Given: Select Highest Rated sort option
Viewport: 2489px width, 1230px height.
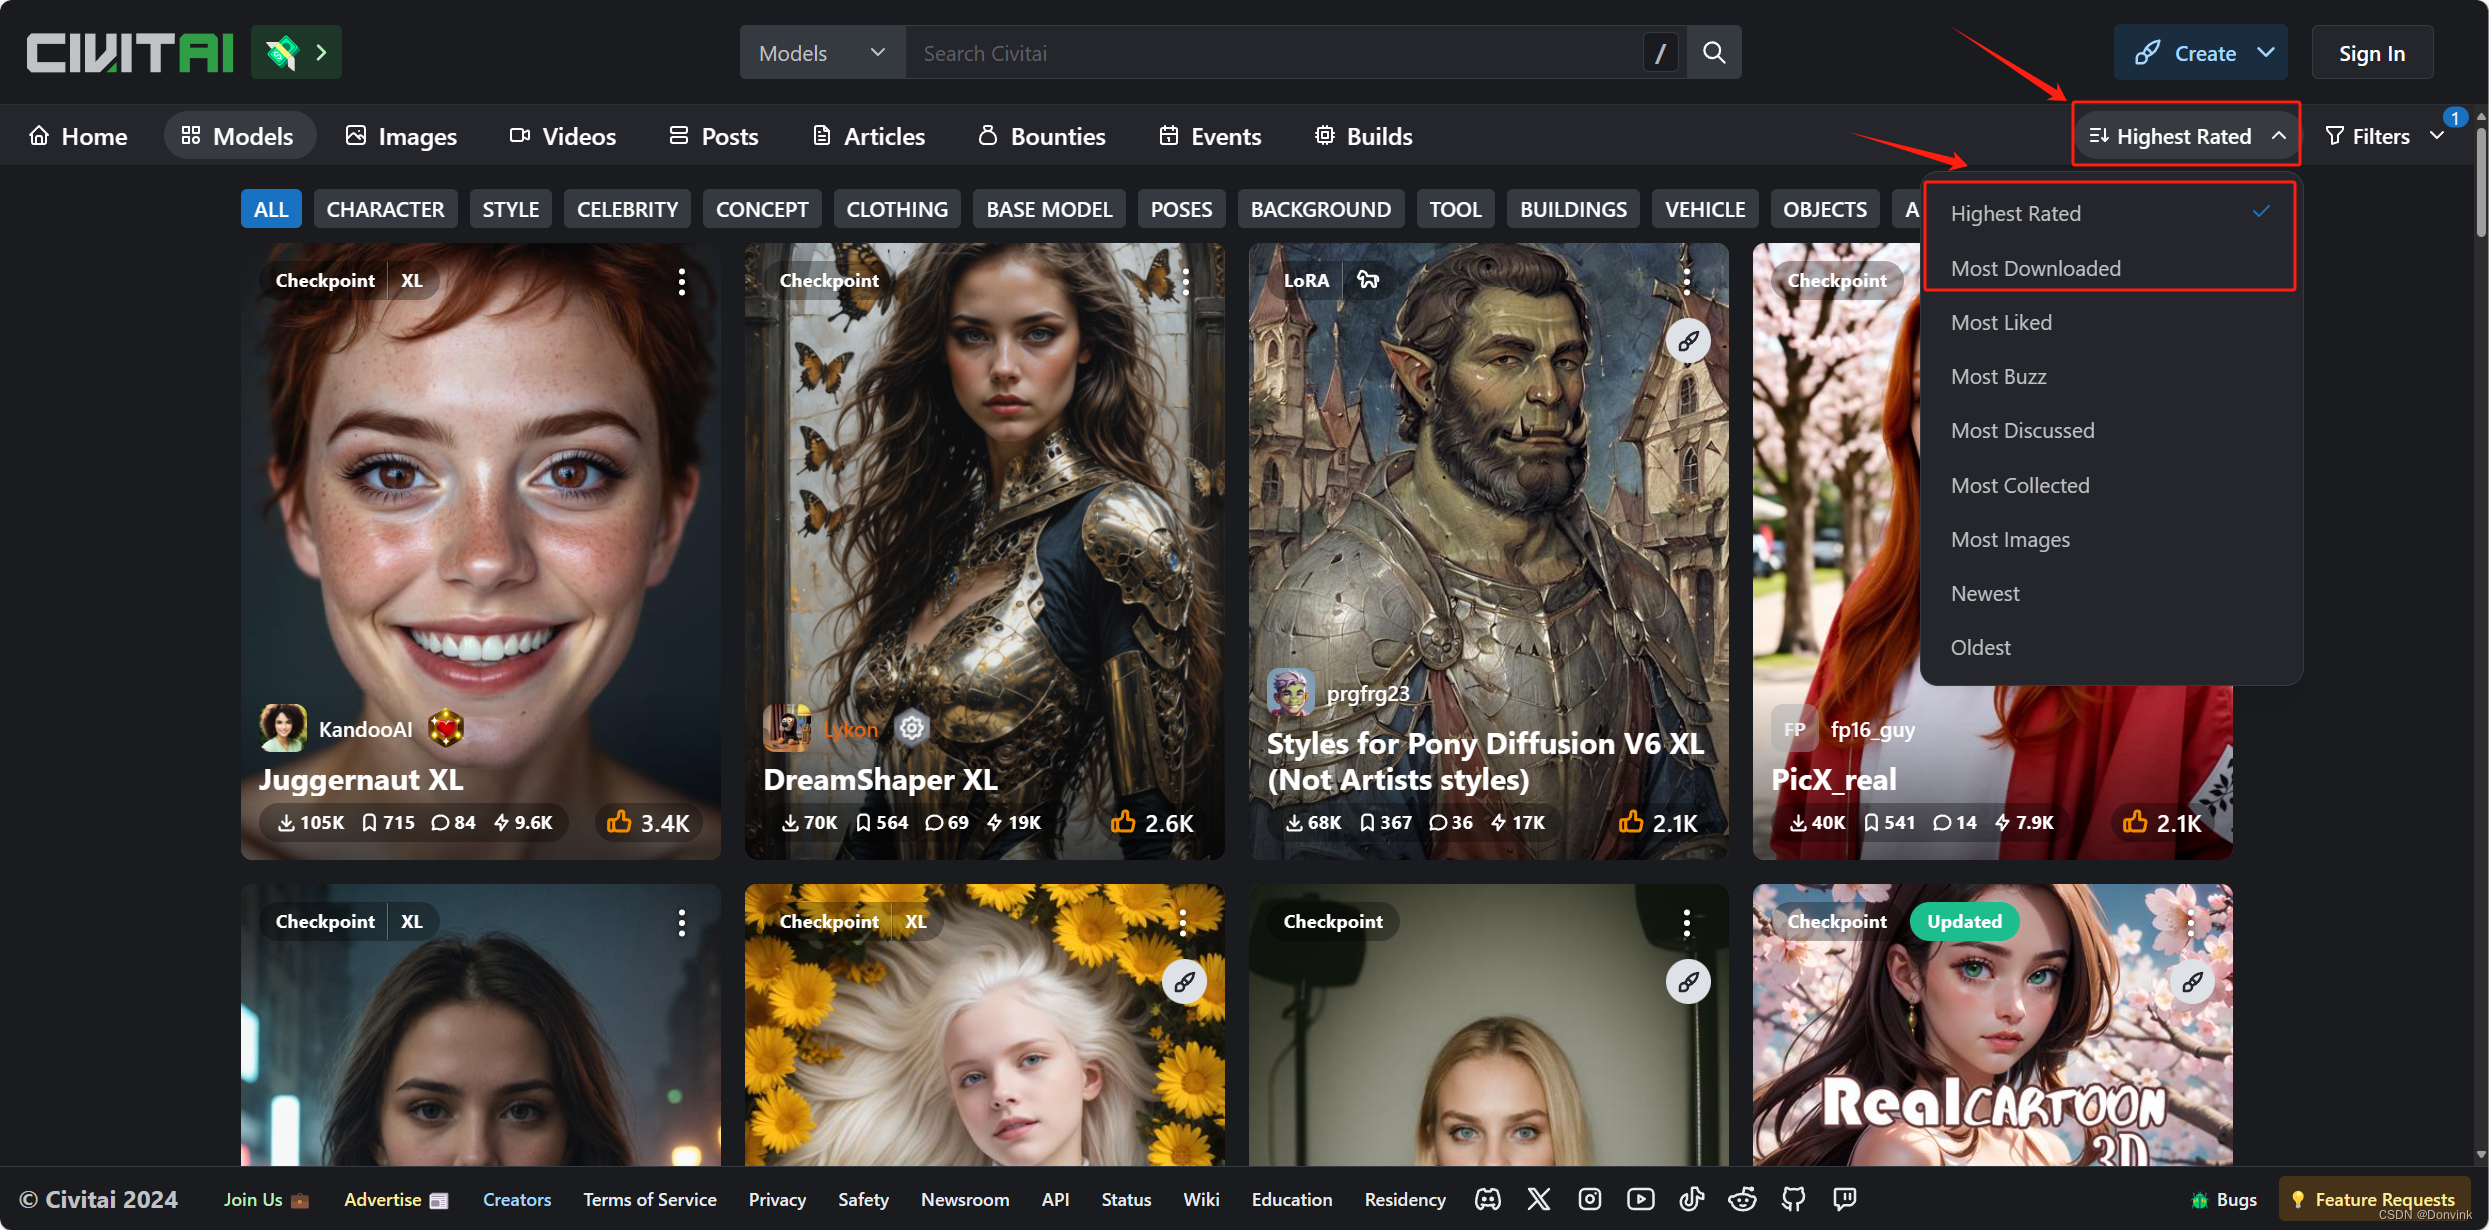Looking at the screenshot, I should [x=2111, y=213].
